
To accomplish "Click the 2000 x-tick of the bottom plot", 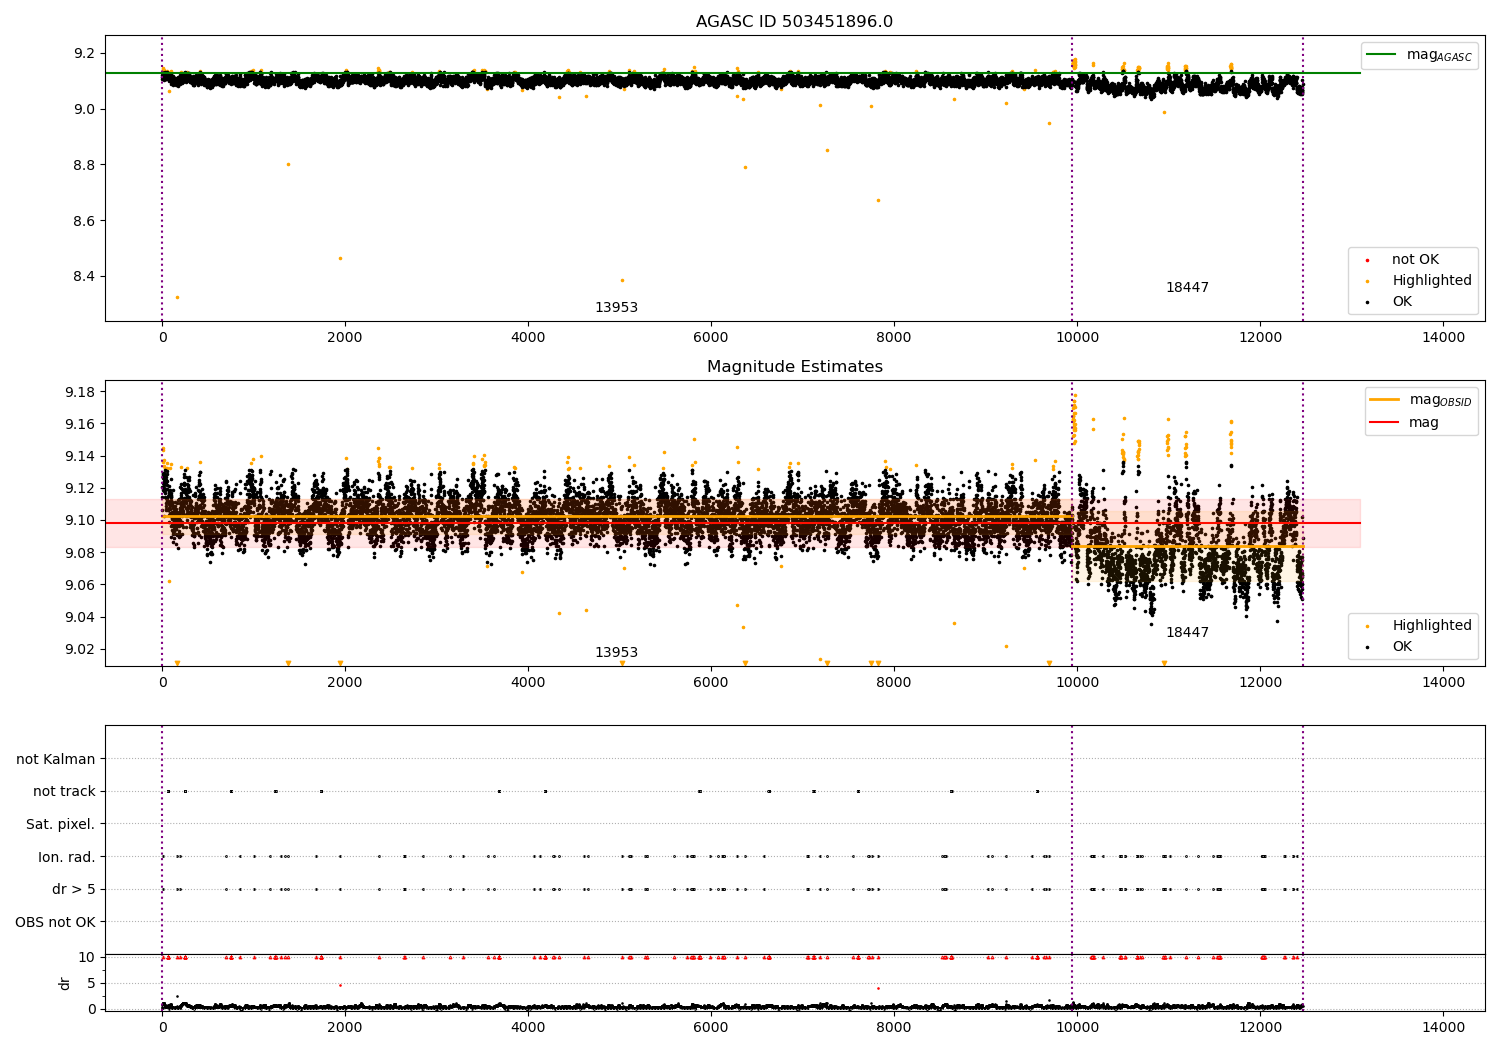I will coord(345,1027).
